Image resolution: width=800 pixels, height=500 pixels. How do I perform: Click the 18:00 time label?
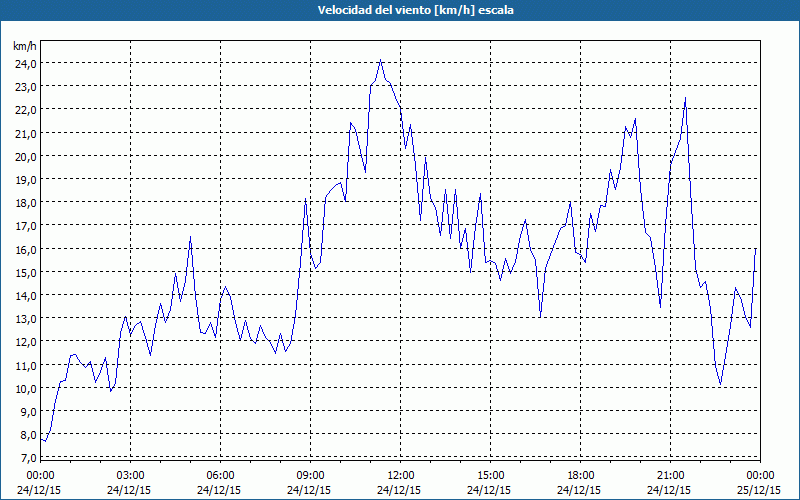pyautogui.click(x=581, y=476)
